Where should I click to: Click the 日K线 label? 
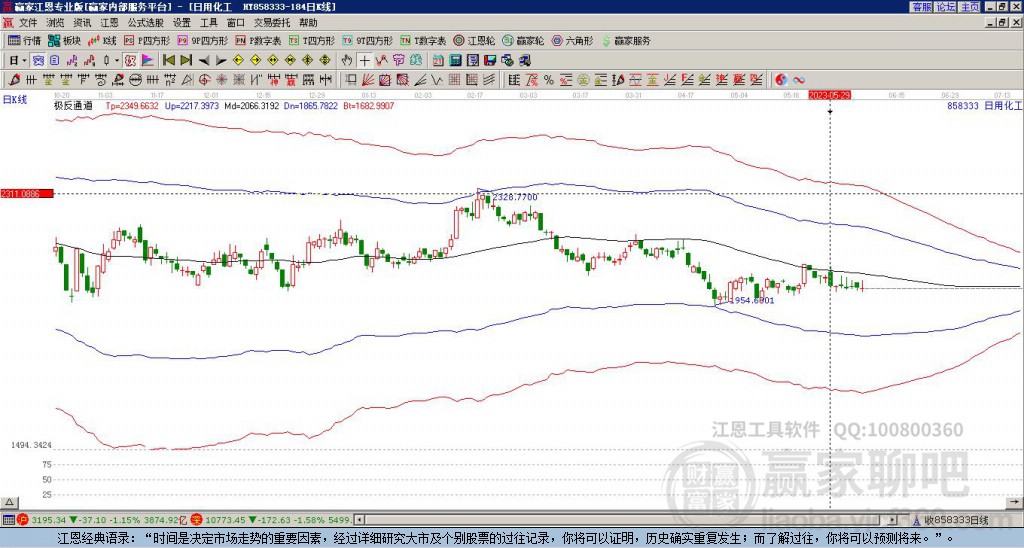(14, 100)
